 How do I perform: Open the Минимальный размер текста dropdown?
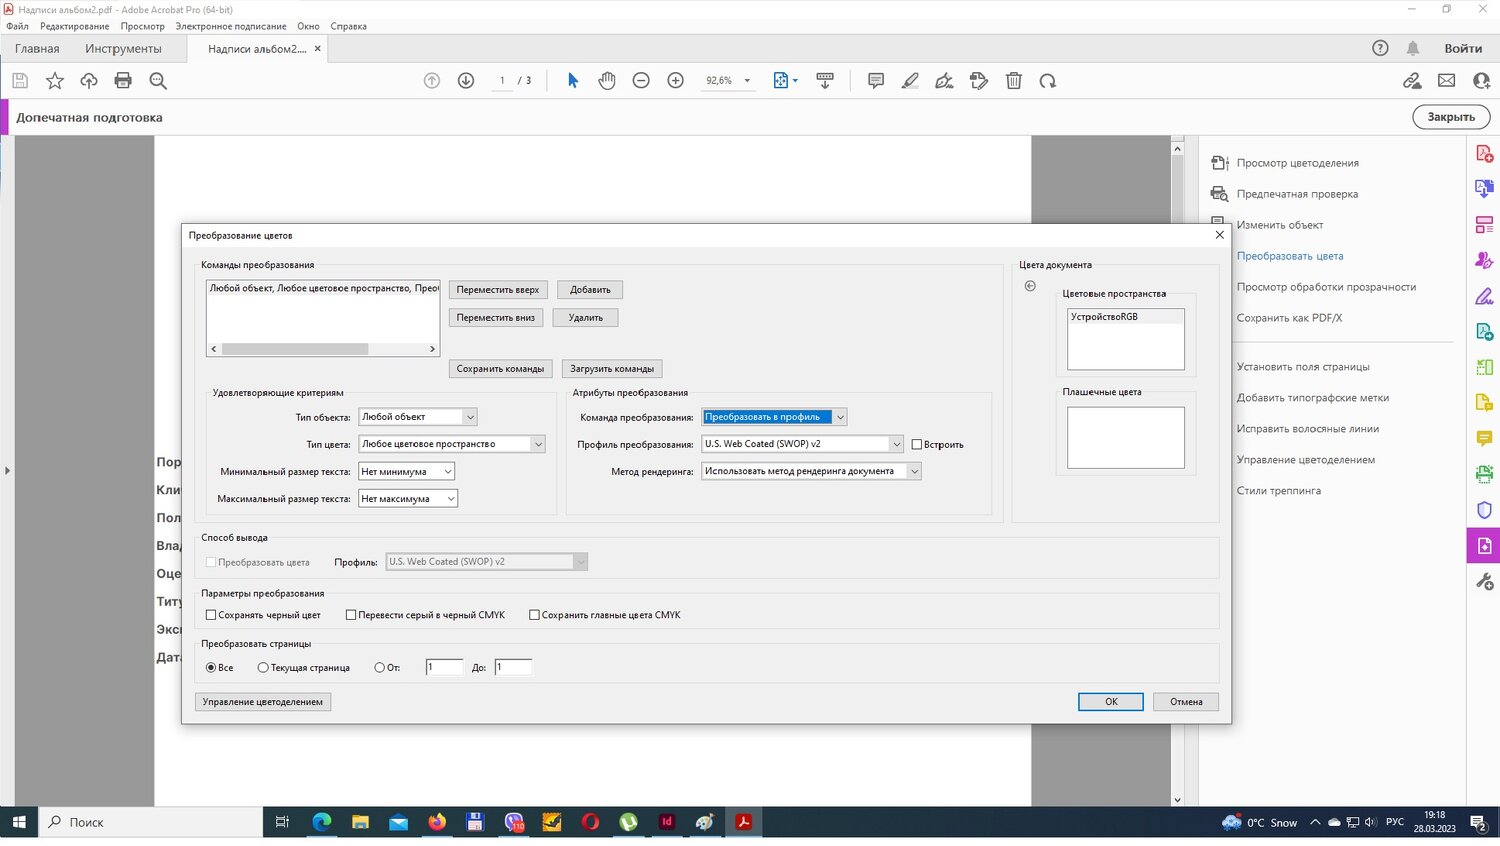coord(407,471)
